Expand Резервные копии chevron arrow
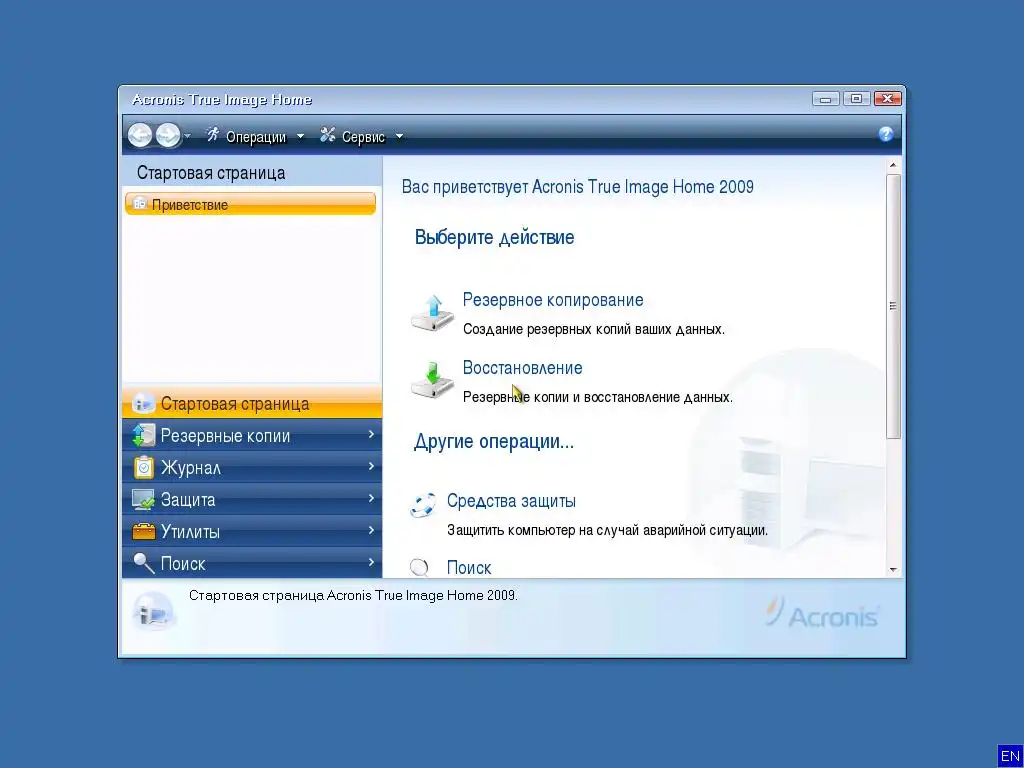The width and height of the screenshot is (1024, 768). pos(371,434)
